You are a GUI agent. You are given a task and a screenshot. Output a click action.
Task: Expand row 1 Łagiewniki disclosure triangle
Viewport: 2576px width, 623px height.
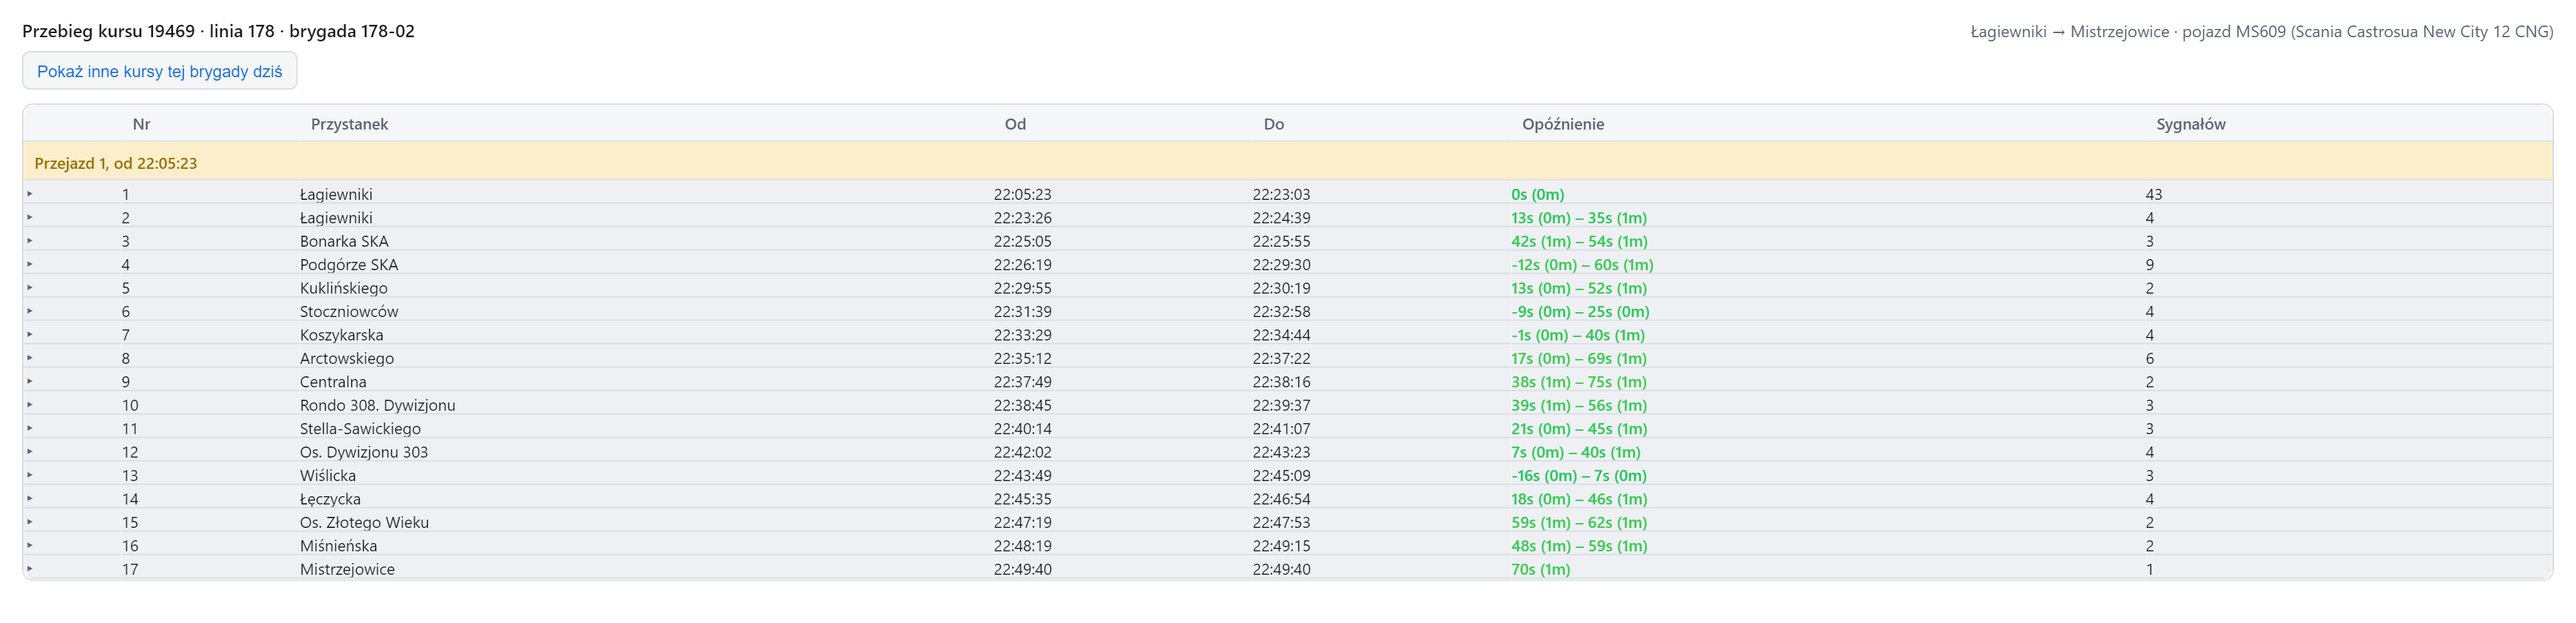tap(30, 194)
